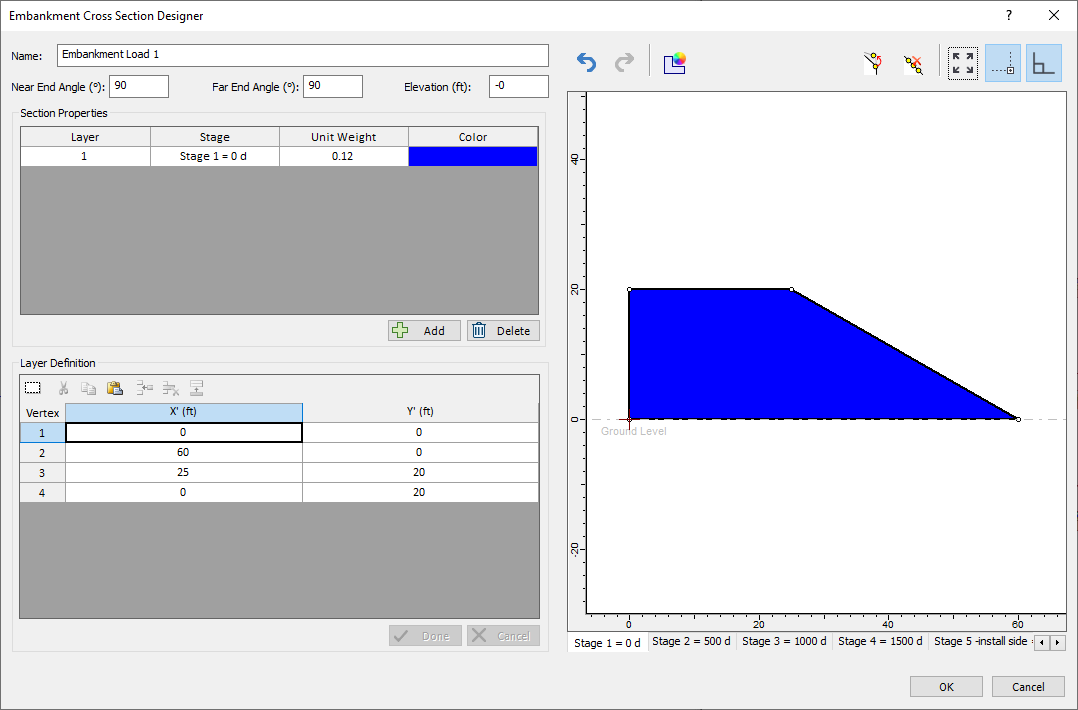Switch to the Stage 2 = 500 d tab
The image size is (1078, 710).
(x=691, y=642)
